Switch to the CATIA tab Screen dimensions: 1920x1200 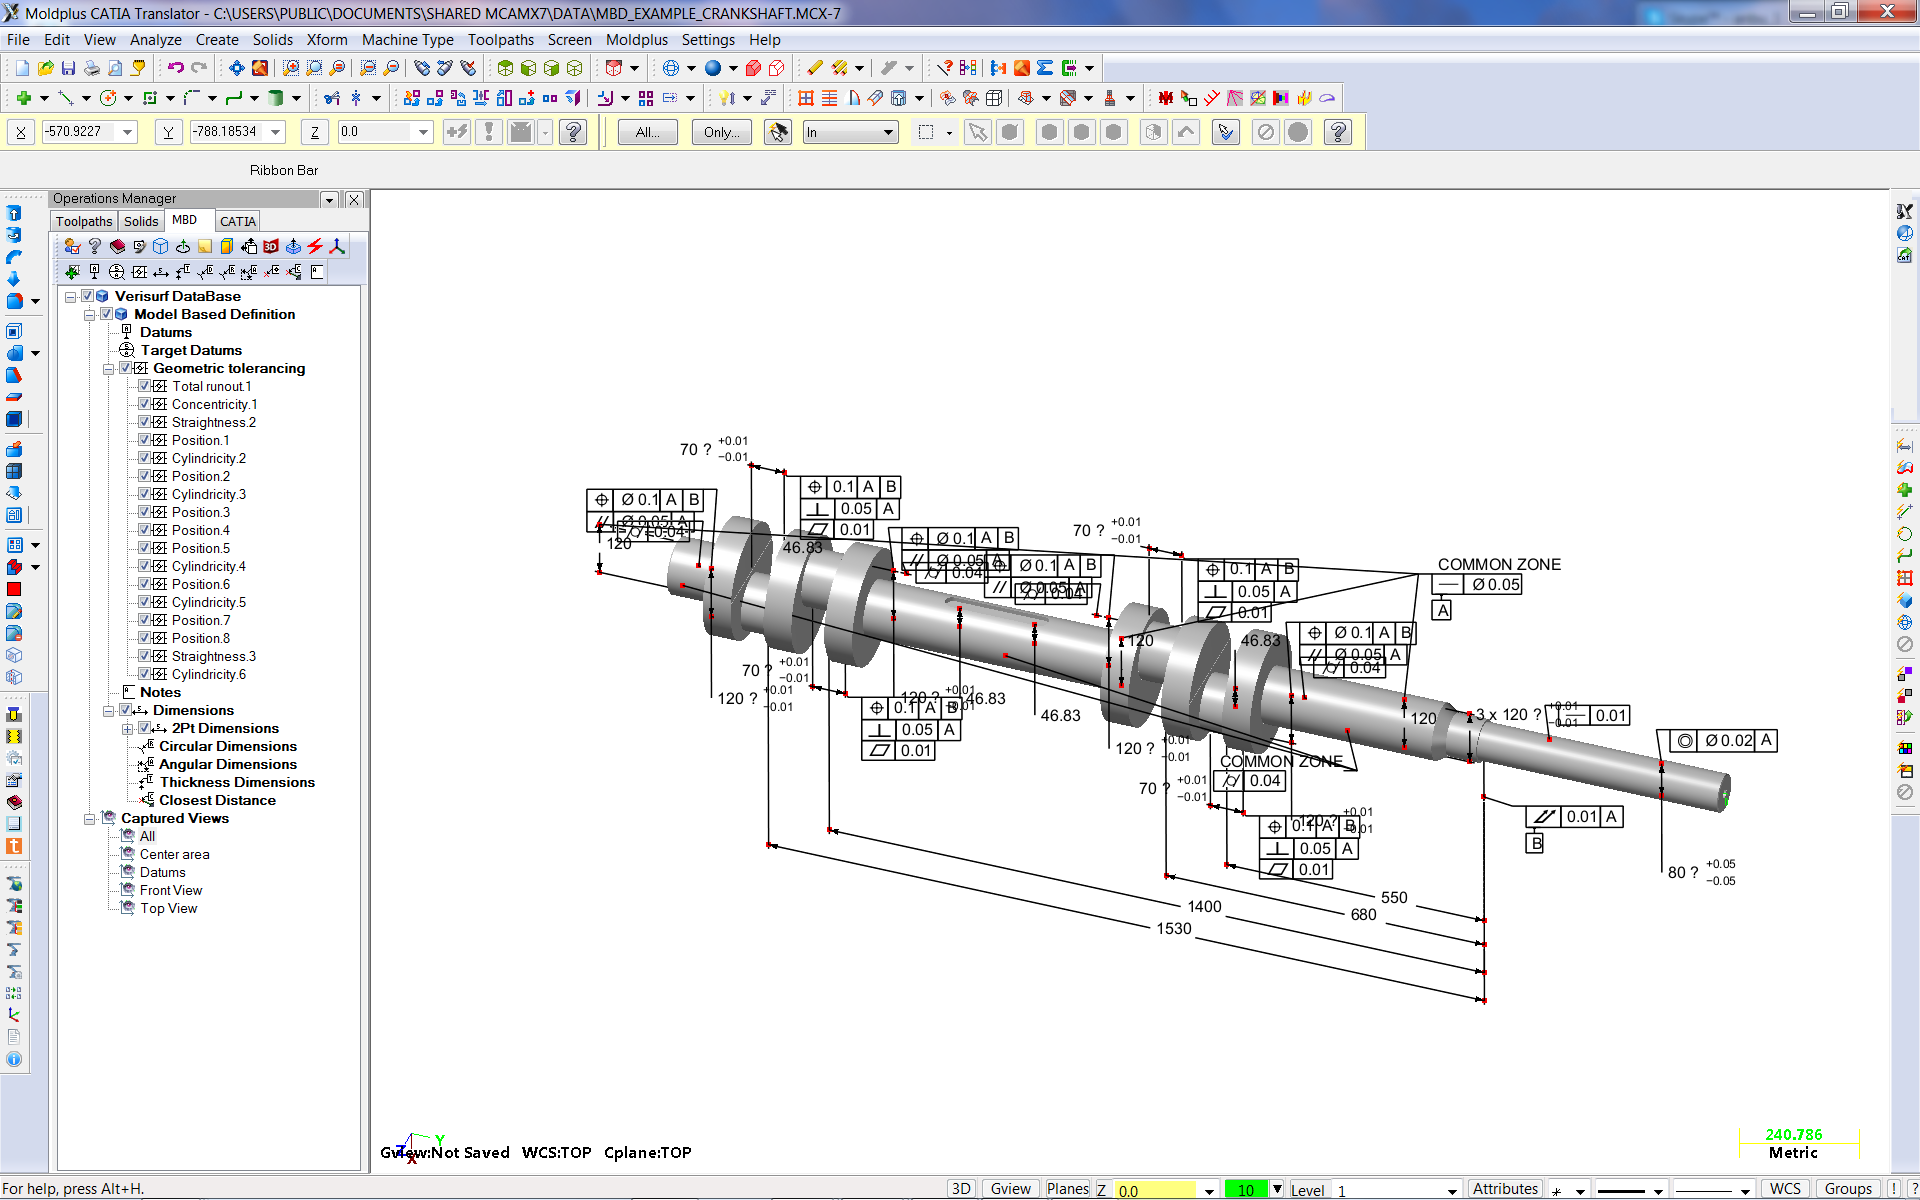(x=237, y=221)
